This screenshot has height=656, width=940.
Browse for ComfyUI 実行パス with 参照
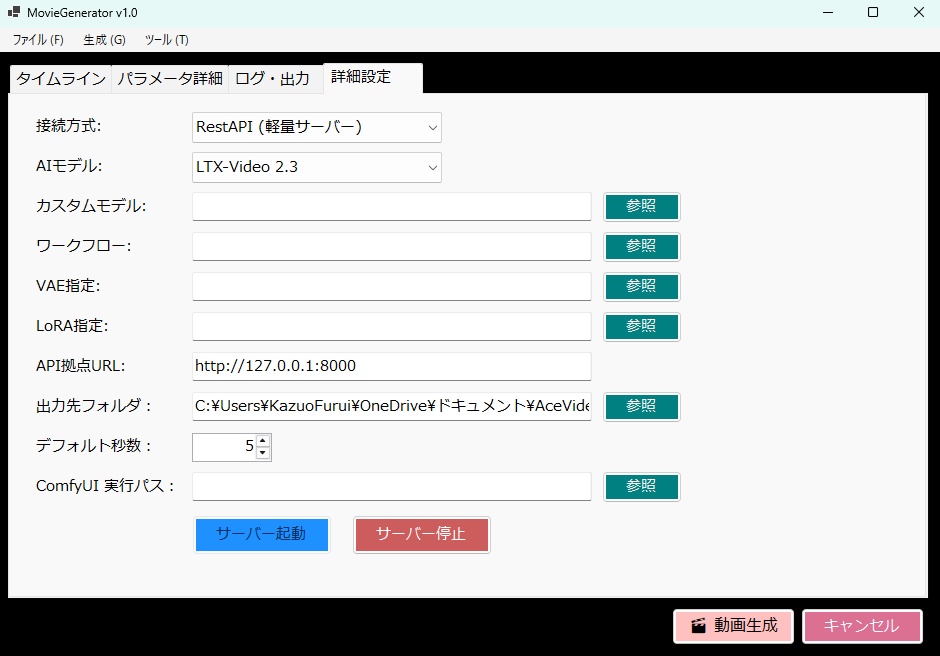coord(641,486)
